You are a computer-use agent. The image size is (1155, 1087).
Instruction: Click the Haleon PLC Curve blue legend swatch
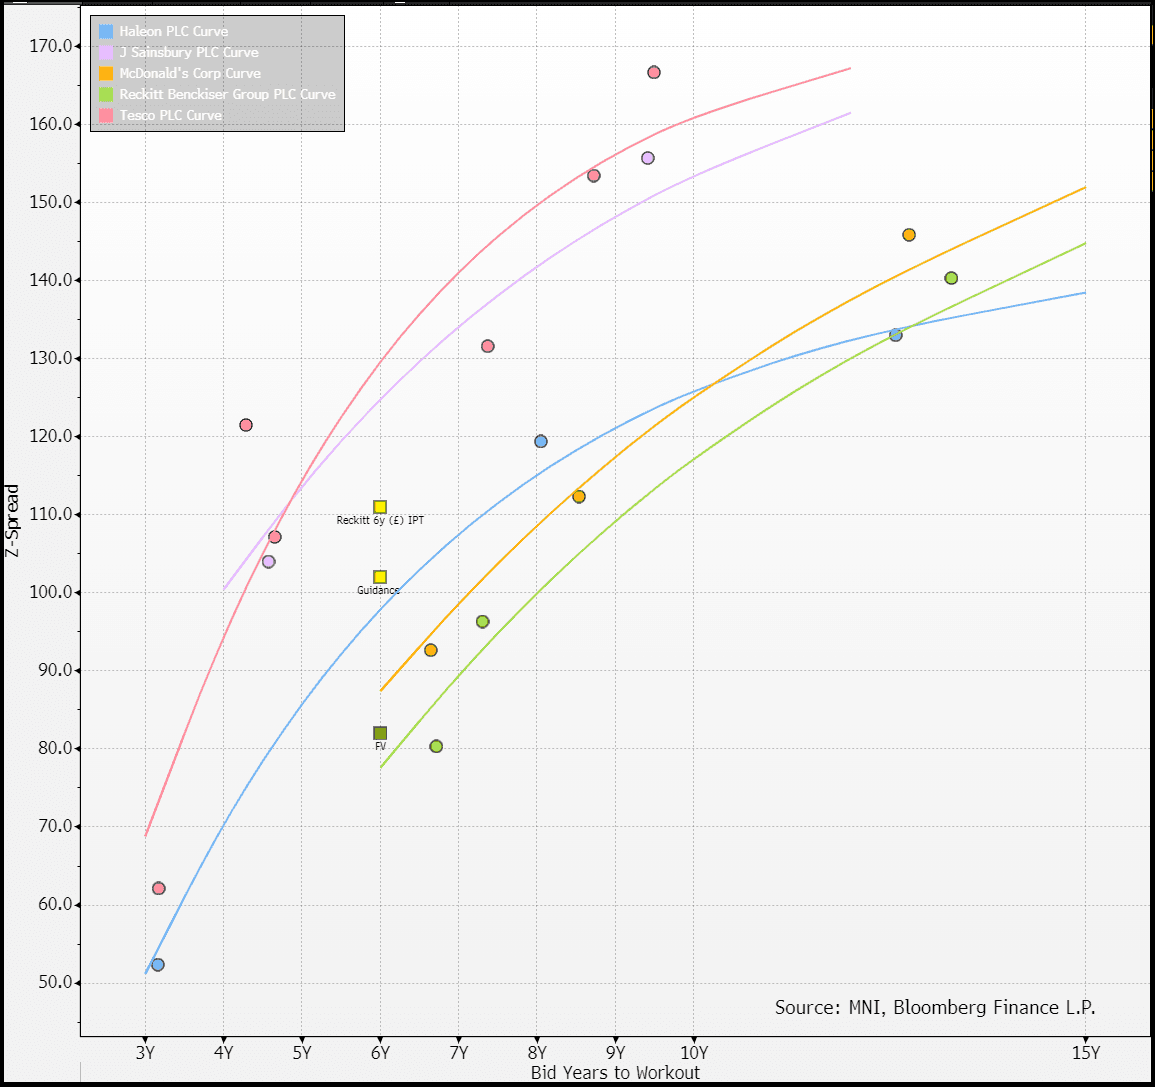pos(106,31)
